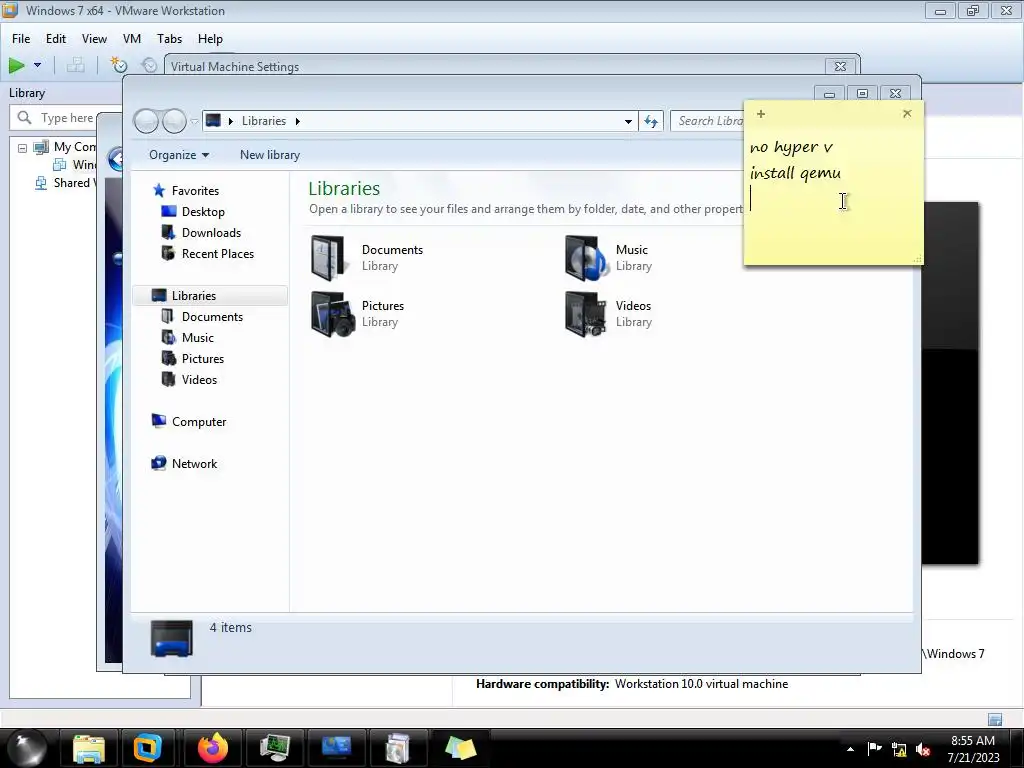
Task: Select the Documents library icon
Action: (x=330, y=258)
